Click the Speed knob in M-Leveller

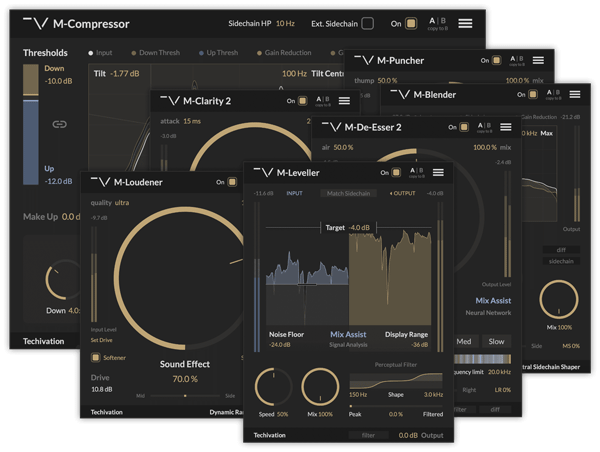tap(273, 387)
